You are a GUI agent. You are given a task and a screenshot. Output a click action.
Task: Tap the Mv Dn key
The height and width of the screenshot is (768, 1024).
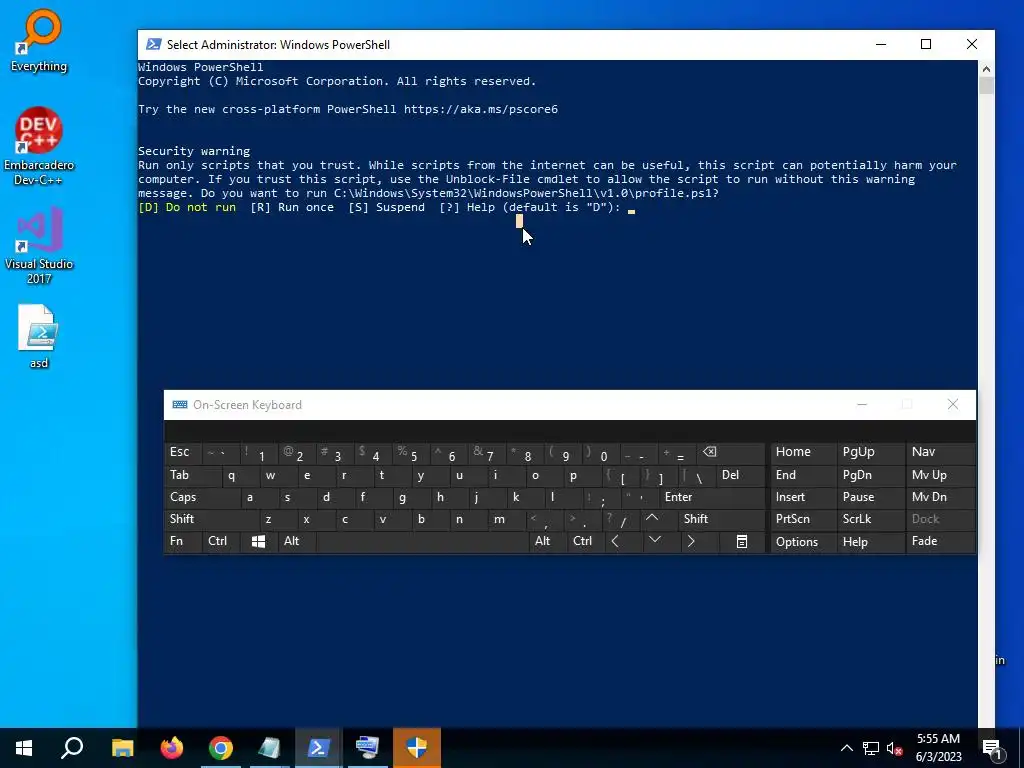[940, 497]
